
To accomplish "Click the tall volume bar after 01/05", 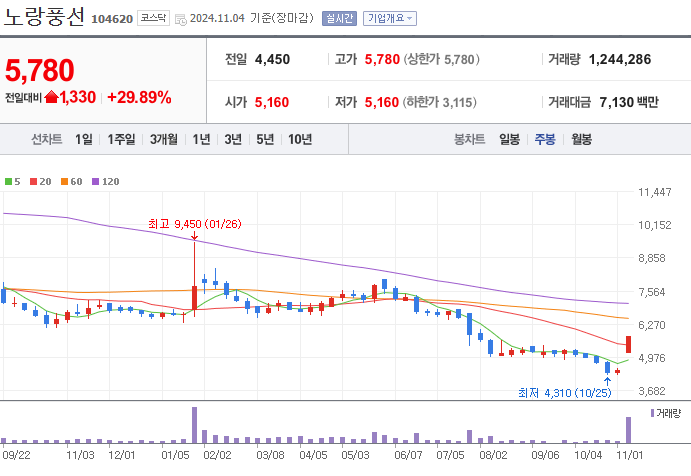I will [194, 425].
